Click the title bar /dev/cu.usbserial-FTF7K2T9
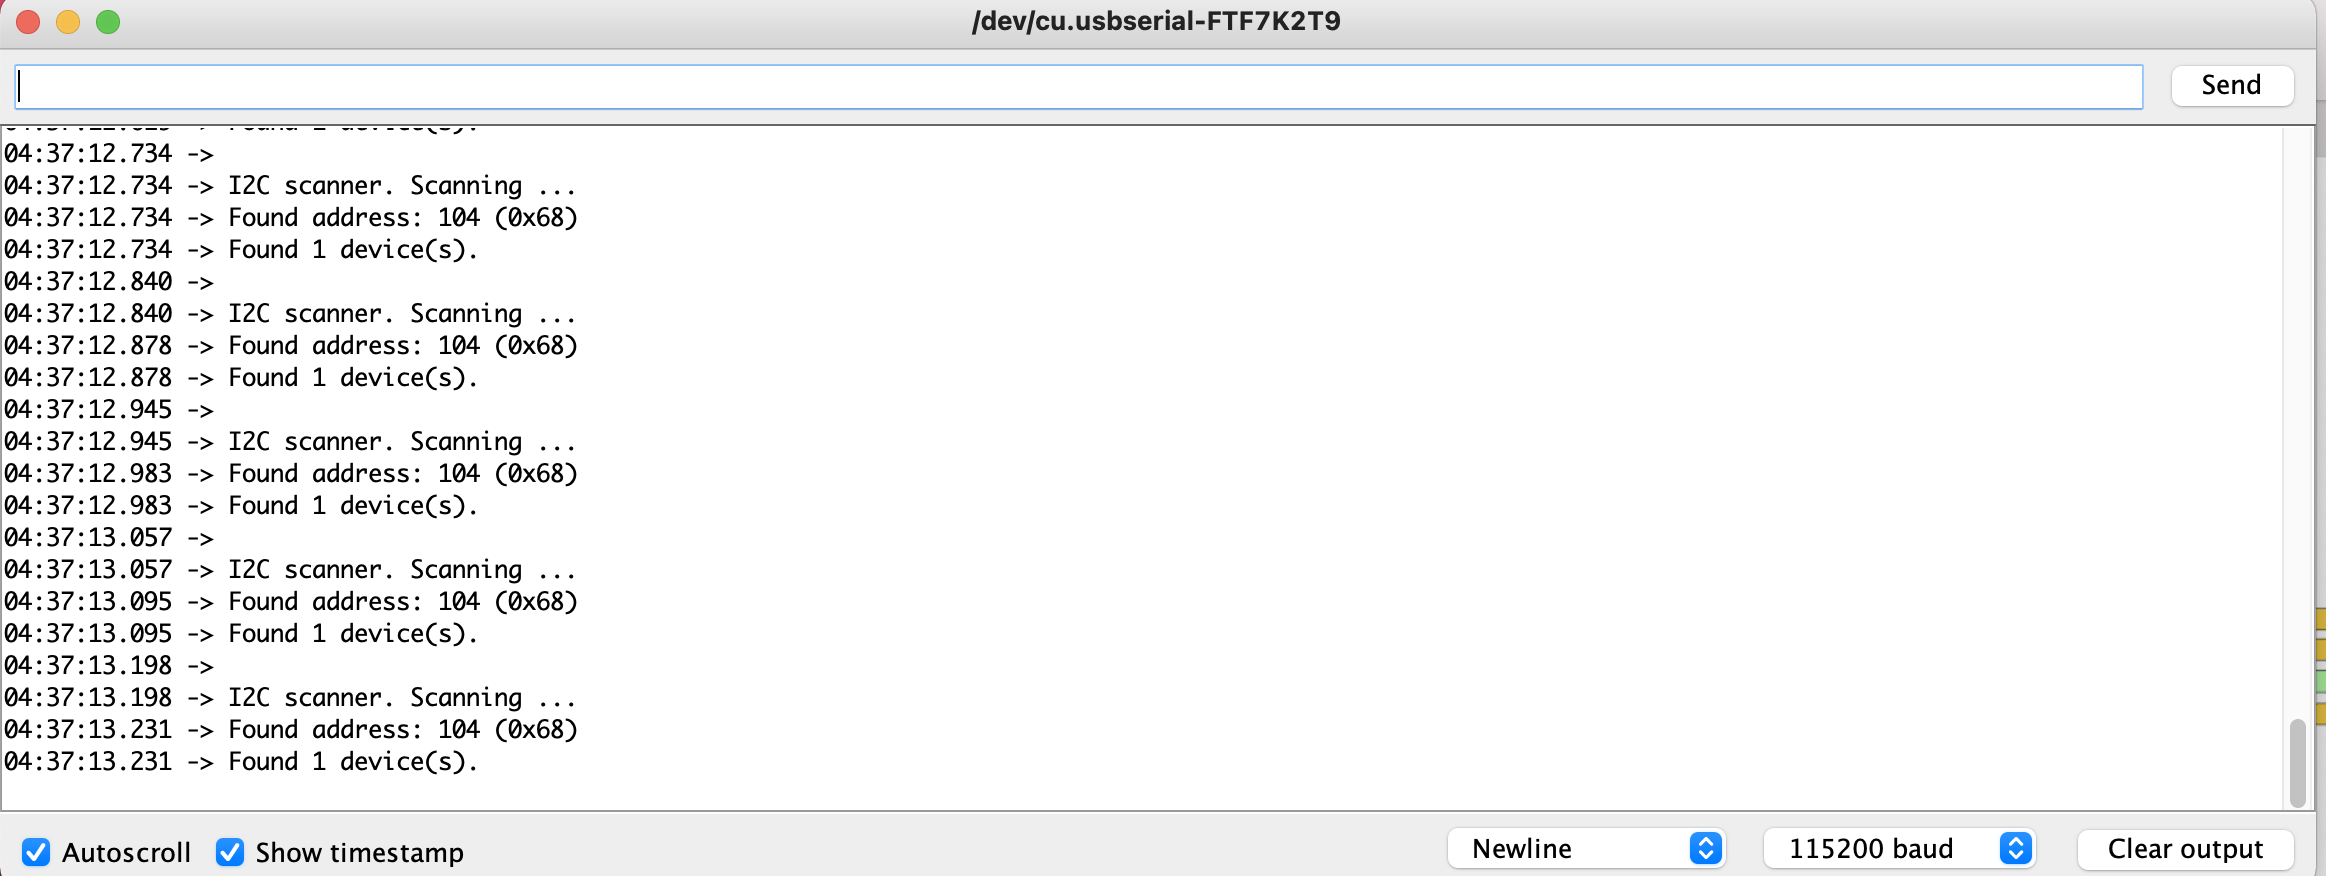This screenshot has width=2326, height=876. 1156,21
